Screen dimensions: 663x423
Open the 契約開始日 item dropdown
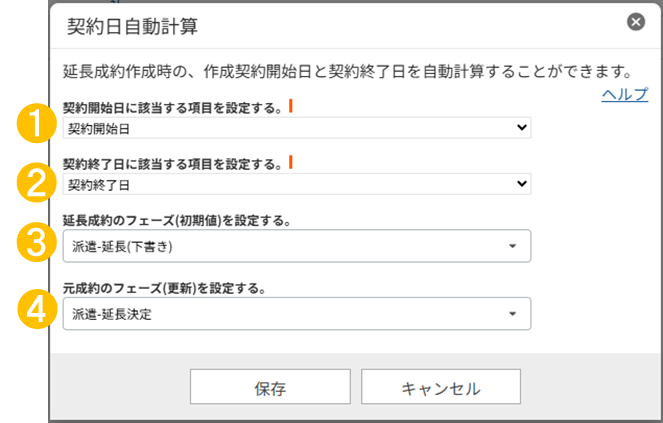tap(296, 128)
